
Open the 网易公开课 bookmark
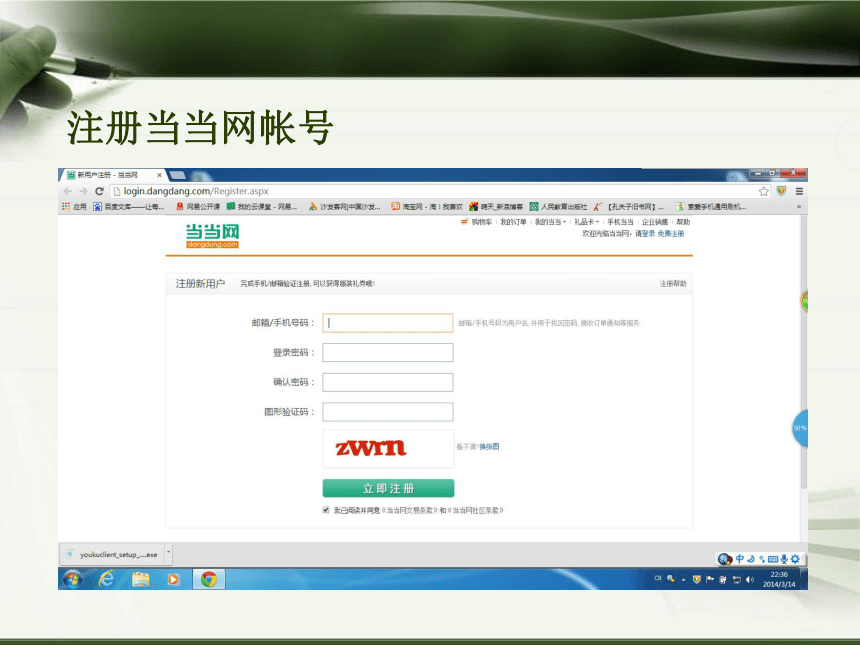pyautogui.click(x=198, y=207)
